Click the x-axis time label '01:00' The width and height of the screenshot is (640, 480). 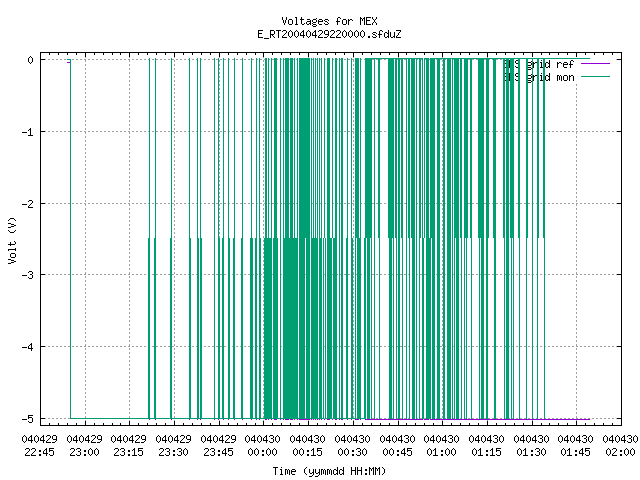pyautogui.click(x=441, y=452)
